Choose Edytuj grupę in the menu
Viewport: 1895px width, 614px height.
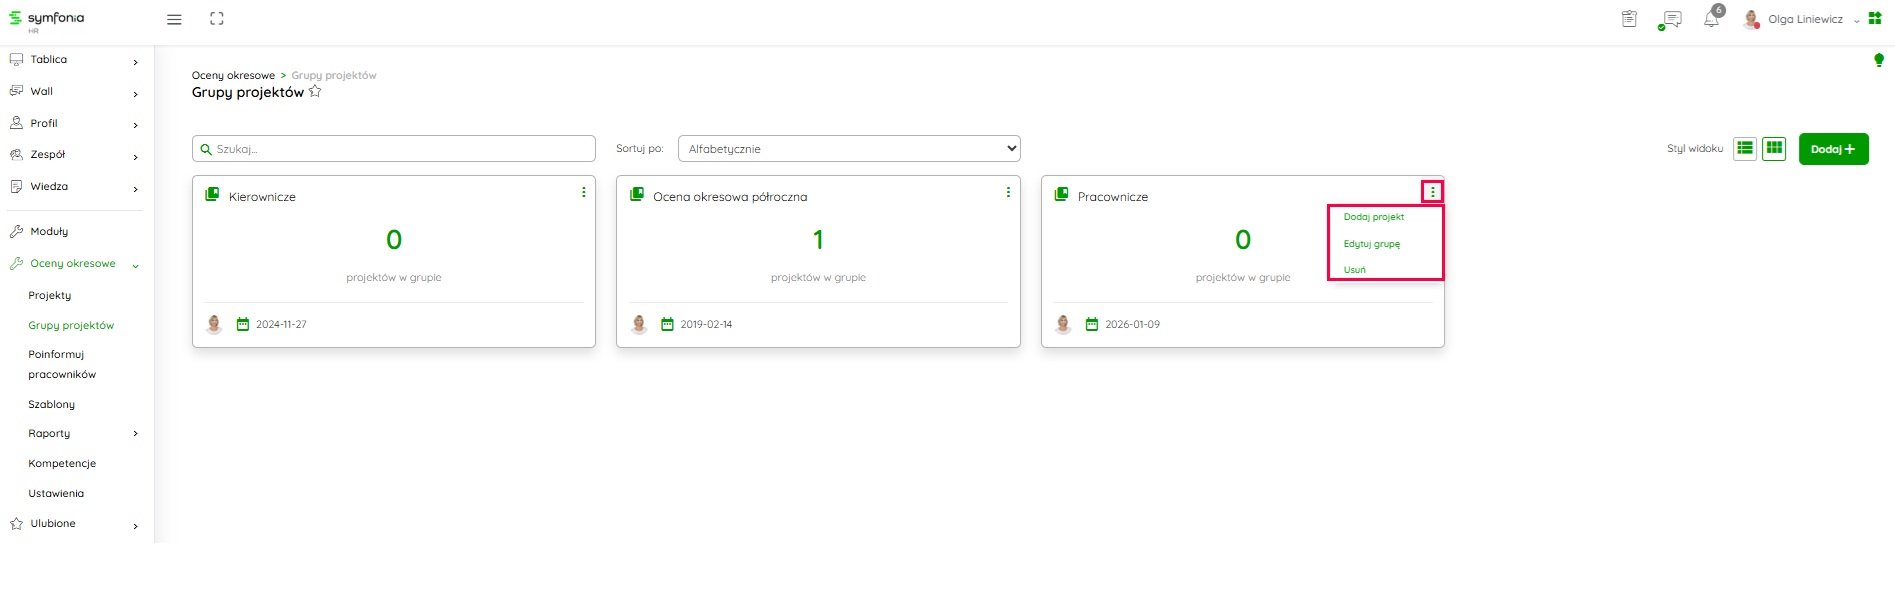click(1371, 244)
